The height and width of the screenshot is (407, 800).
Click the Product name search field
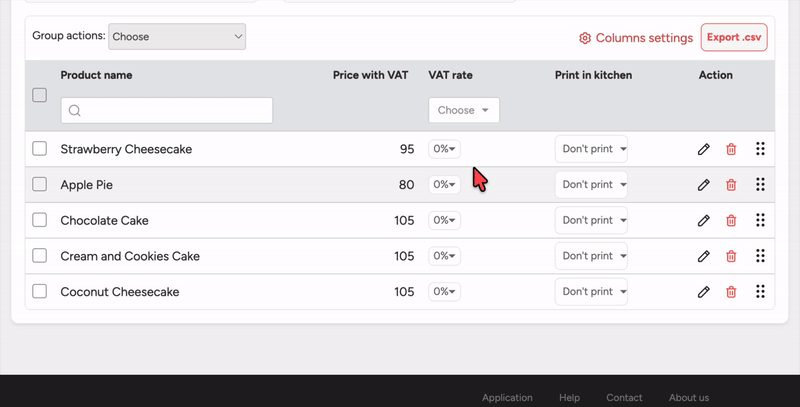click(167, 110)
